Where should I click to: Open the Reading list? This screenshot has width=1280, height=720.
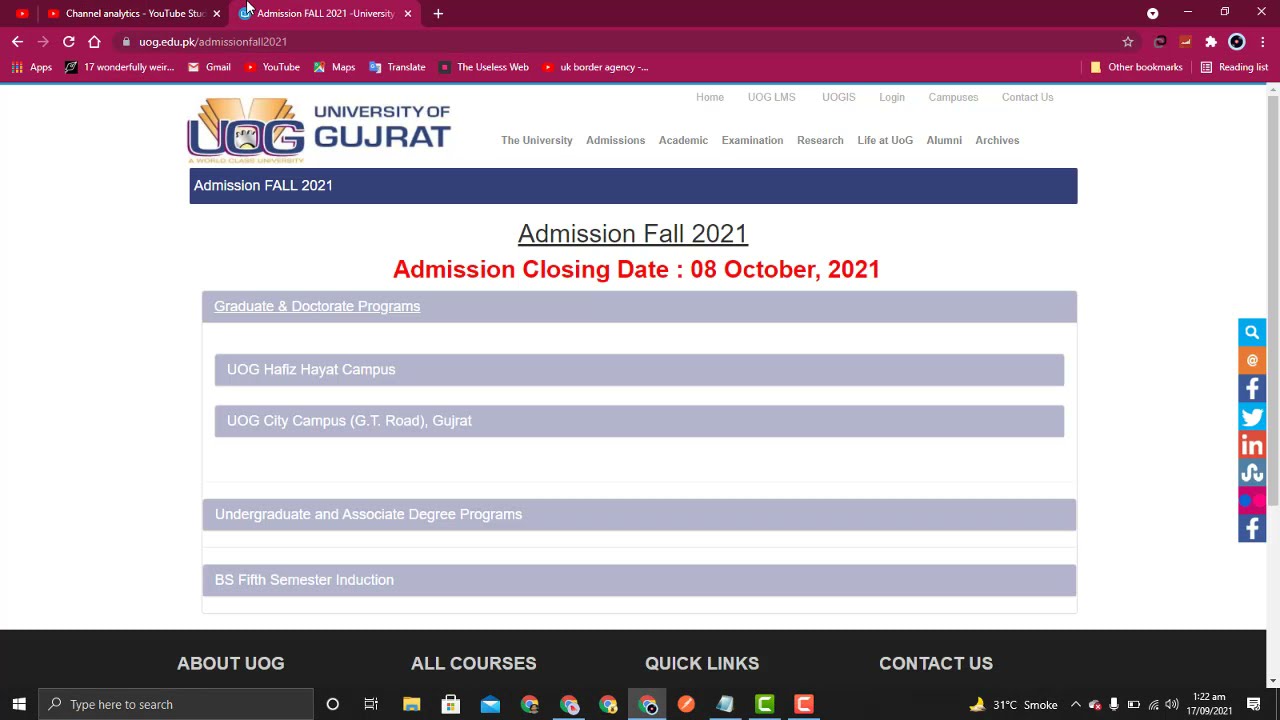pos(1234,67)
